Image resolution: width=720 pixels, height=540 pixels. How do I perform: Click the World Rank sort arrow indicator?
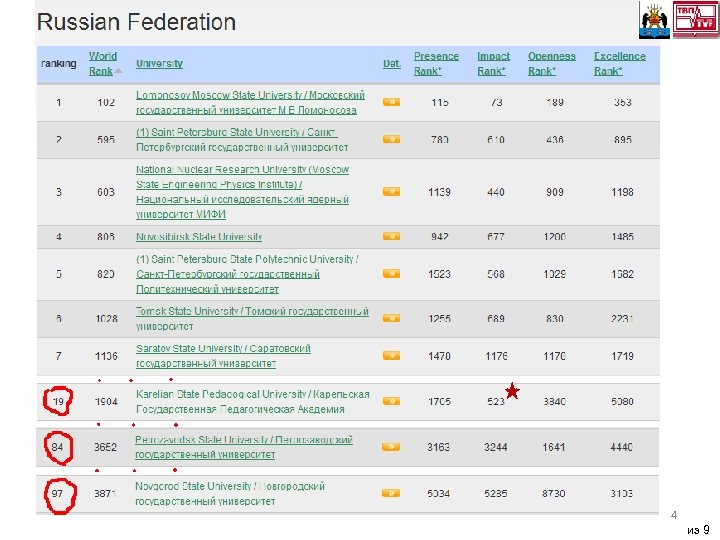[x=118, y=71]
